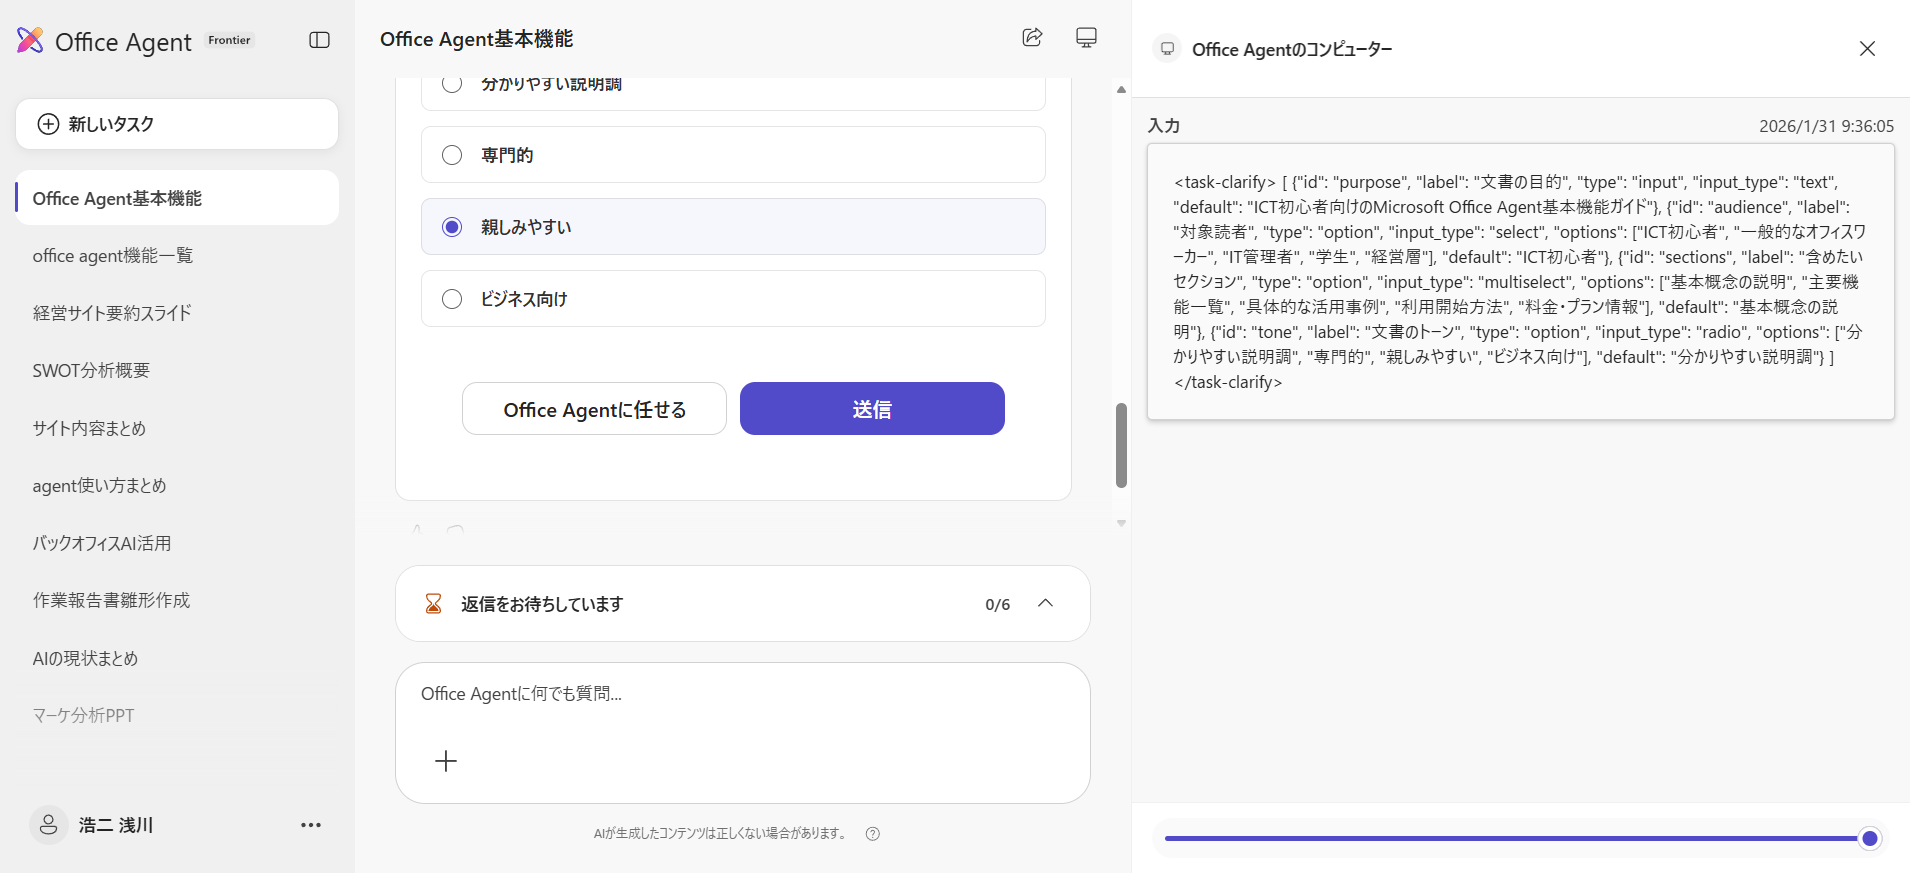This screenshot has height=873, width=1910.
Task: Toggle the computer view monitor icon
Action: click(x=1086, y=38)
